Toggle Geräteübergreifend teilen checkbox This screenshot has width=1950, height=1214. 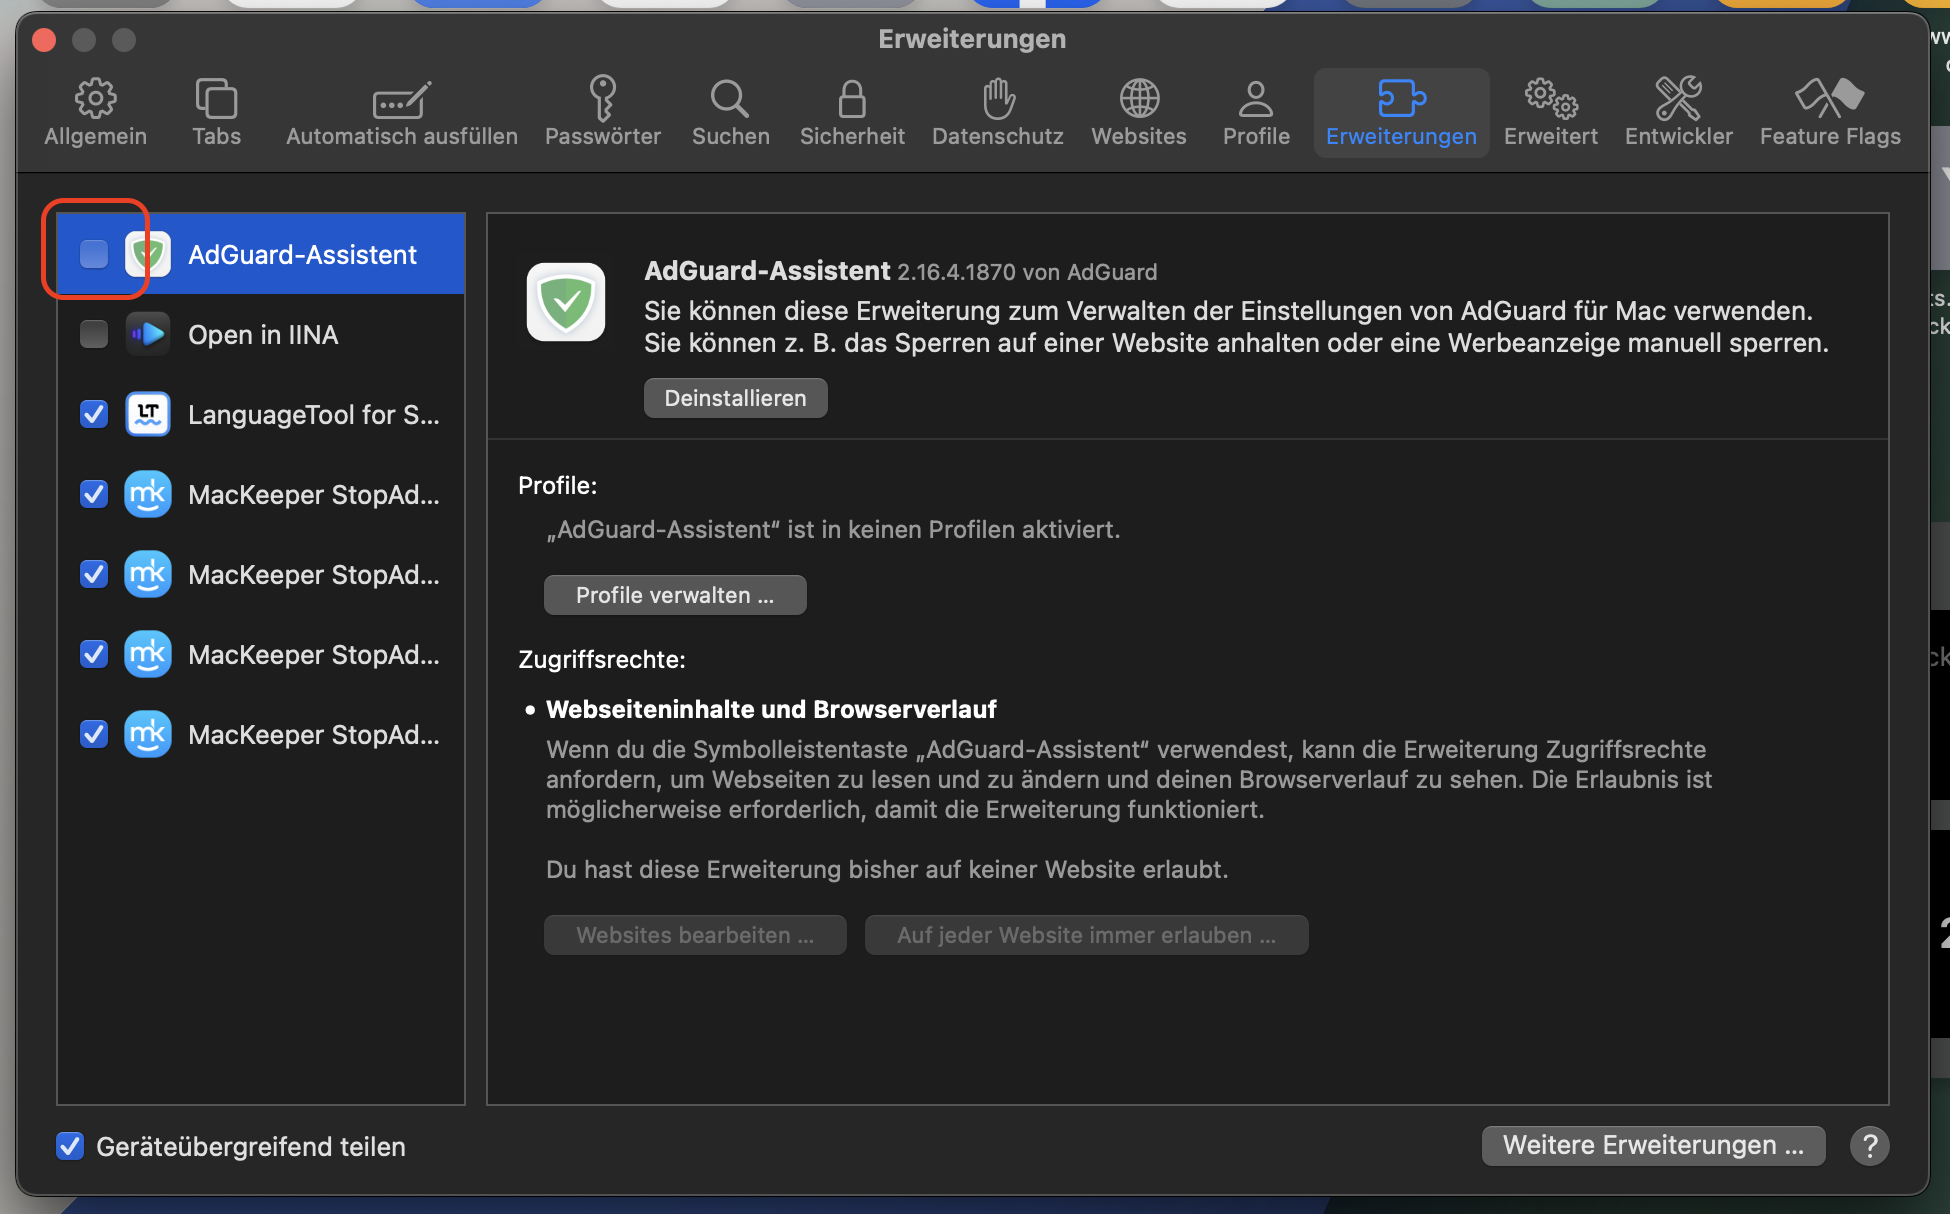[x=70, y=1146]
